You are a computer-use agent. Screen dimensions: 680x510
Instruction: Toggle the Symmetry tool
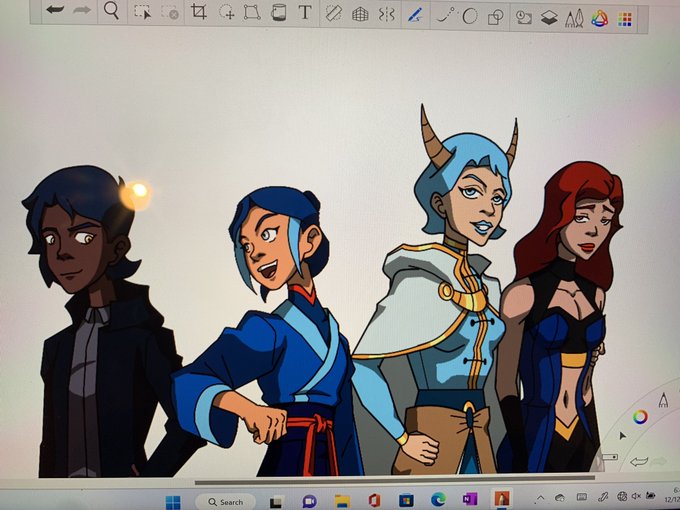pos(386,14)
